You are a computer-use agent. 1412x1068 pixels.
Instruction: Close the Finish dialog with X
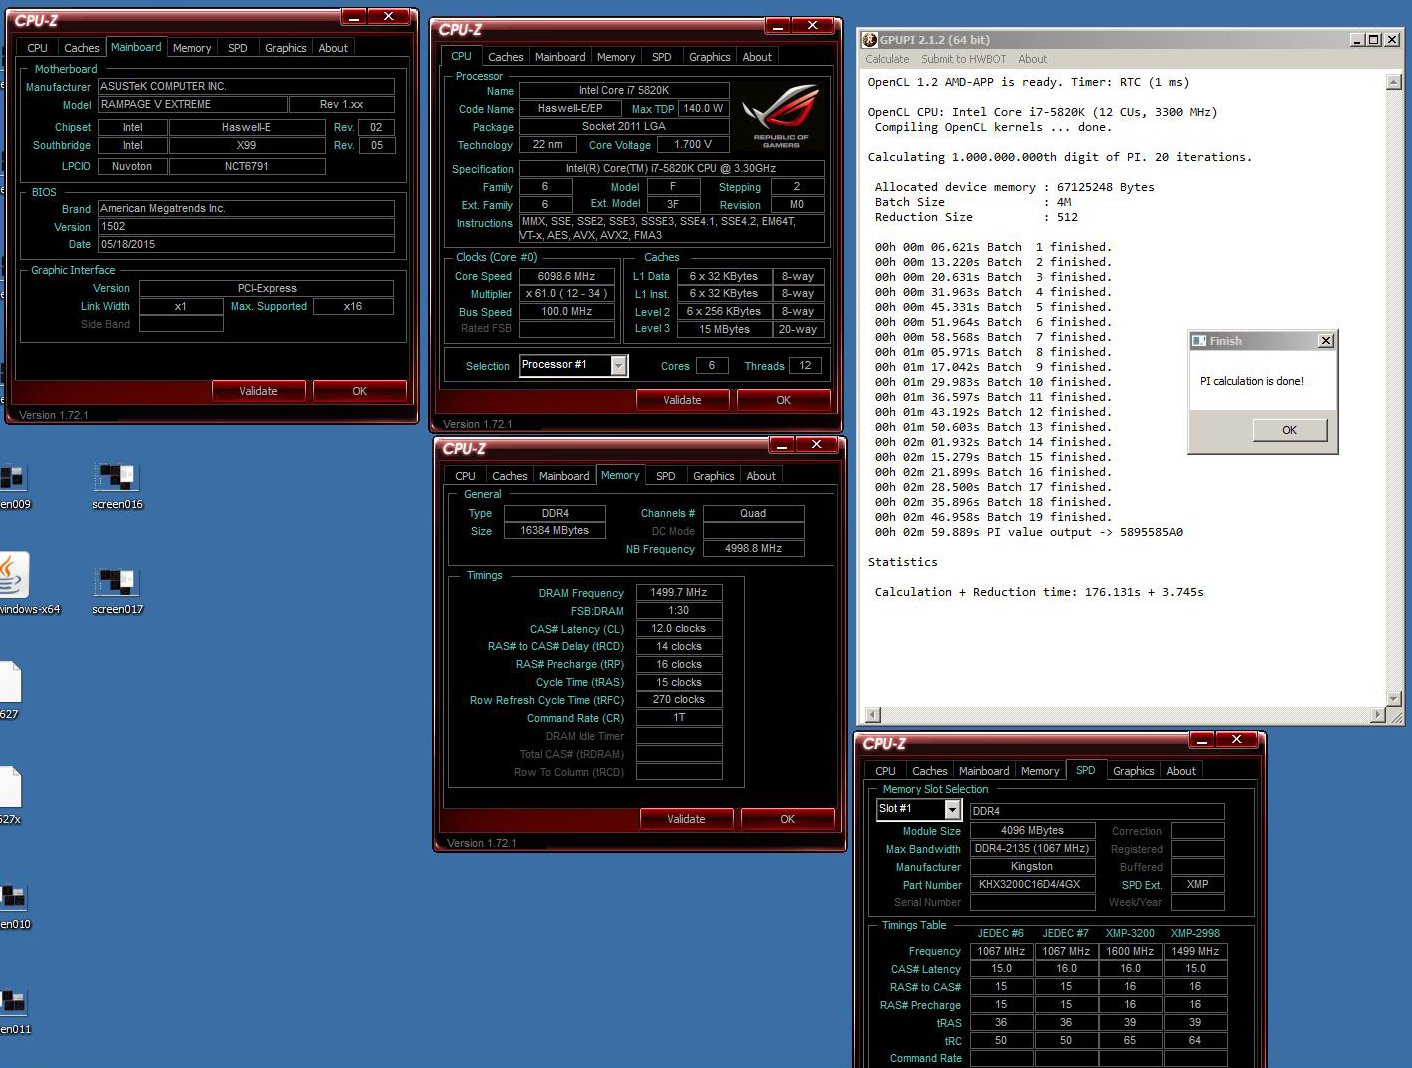pos(1326,341)
